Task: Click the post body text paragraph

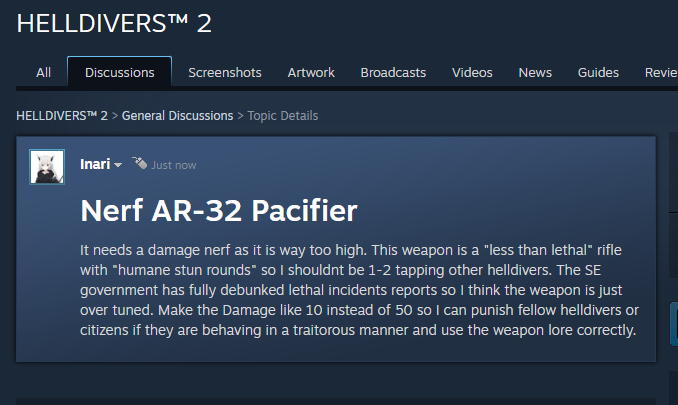Action: tap(359, 290)
